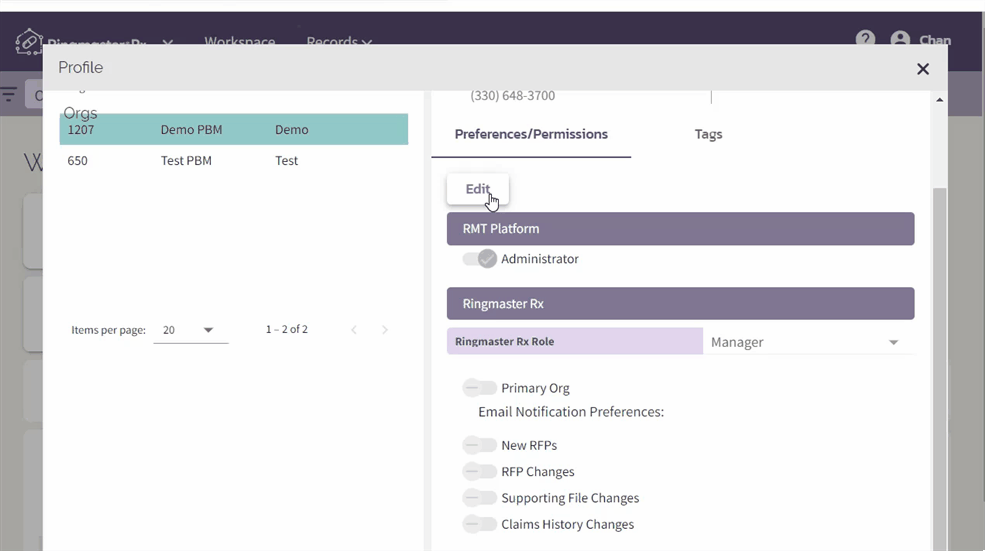
Task: Click the phone number field (330) 648-3700
Action: point(513,96)
